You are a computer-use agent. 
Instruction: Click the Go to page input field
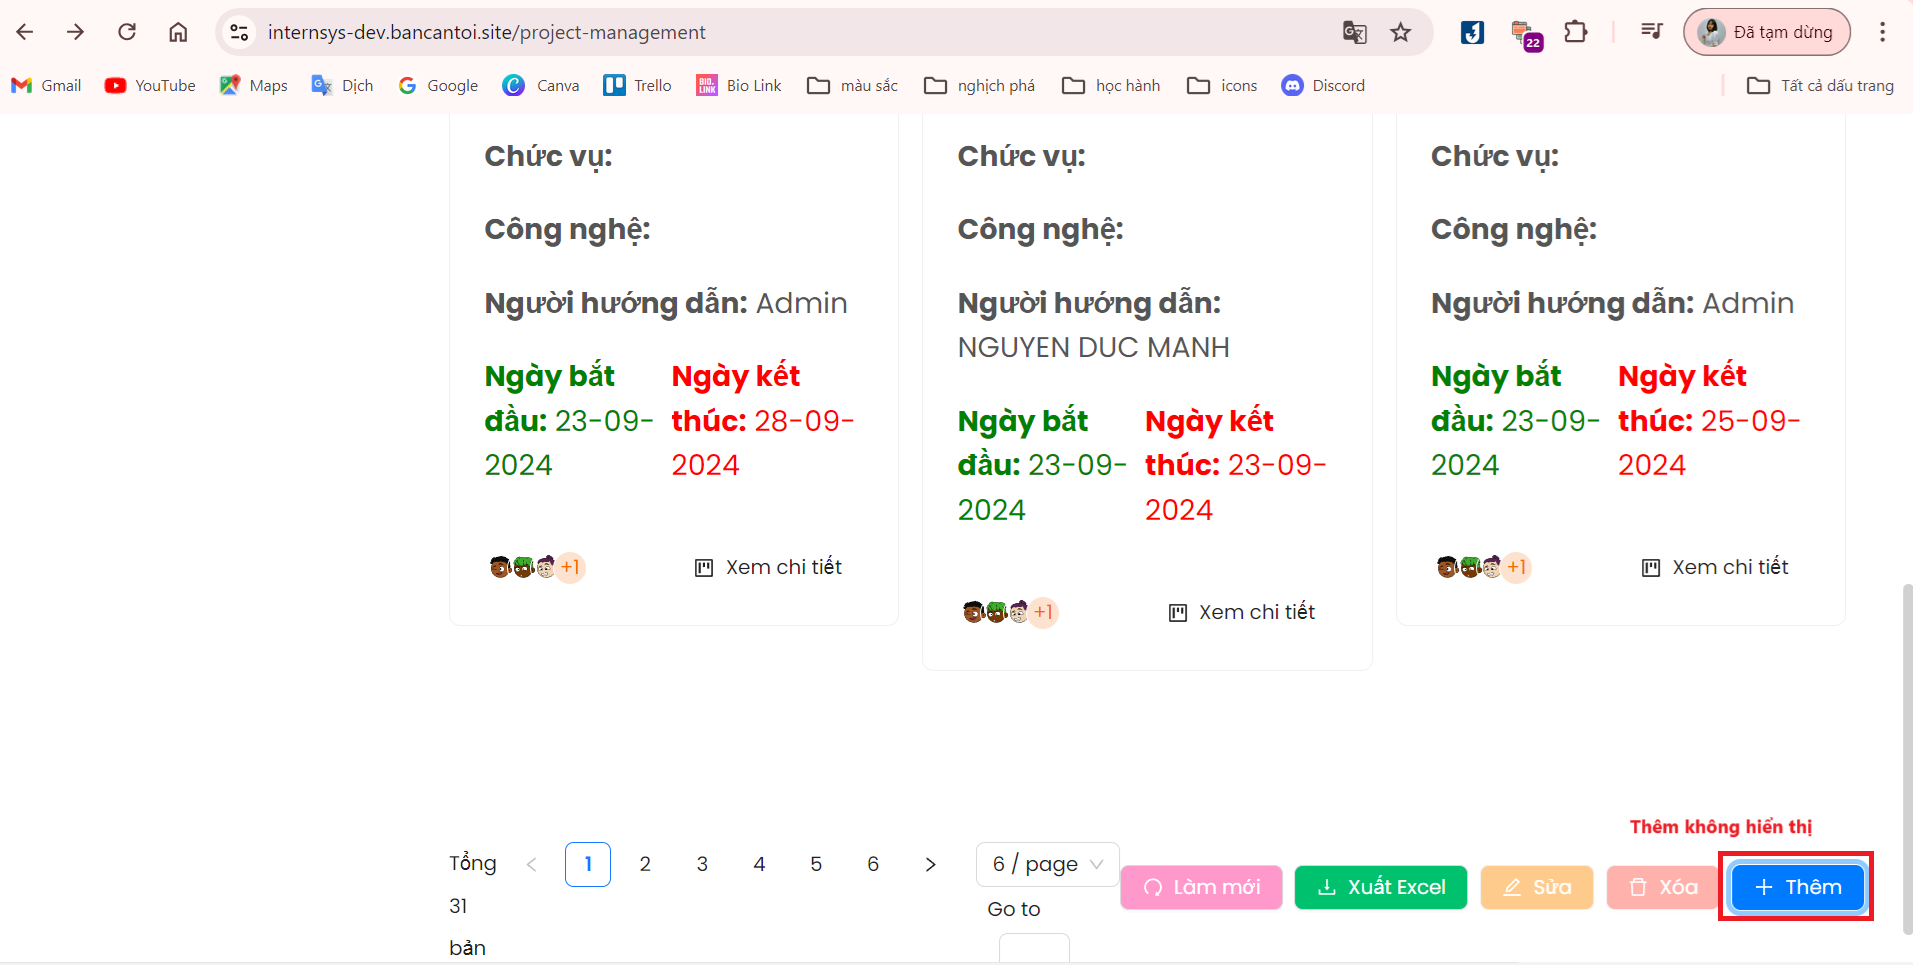(1034, 948)
